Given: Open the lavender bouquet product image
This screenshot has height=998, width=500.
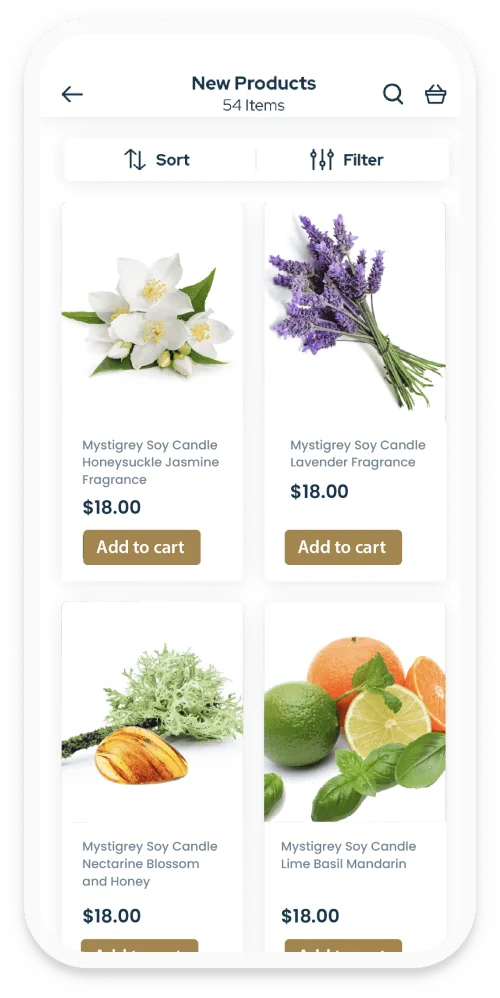Looking at the screenshot, I should click(355, 312).
